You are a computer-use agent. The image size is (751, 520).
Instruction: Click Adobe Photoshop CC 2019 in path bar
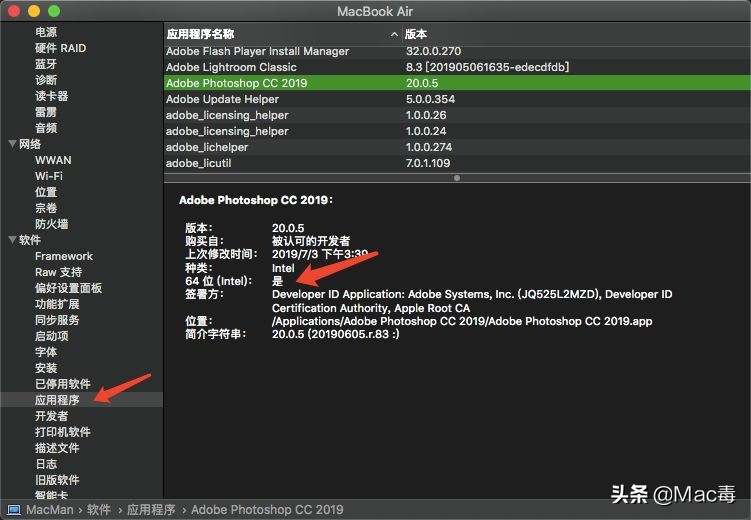(x=267, y=509)
